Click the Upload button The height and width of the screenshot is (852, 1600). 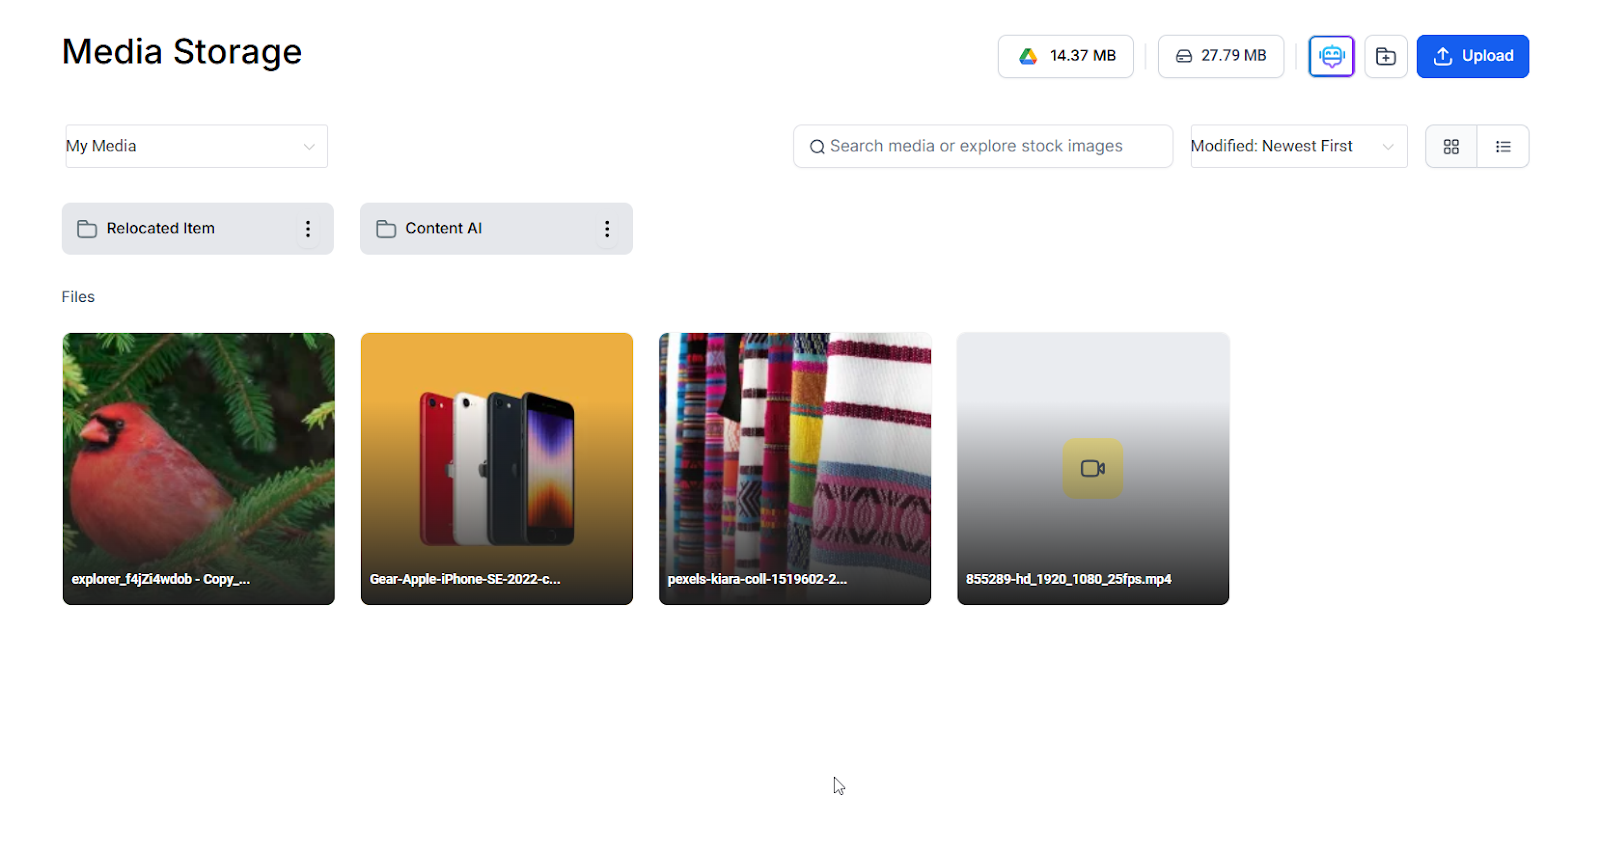point(1472,56)
